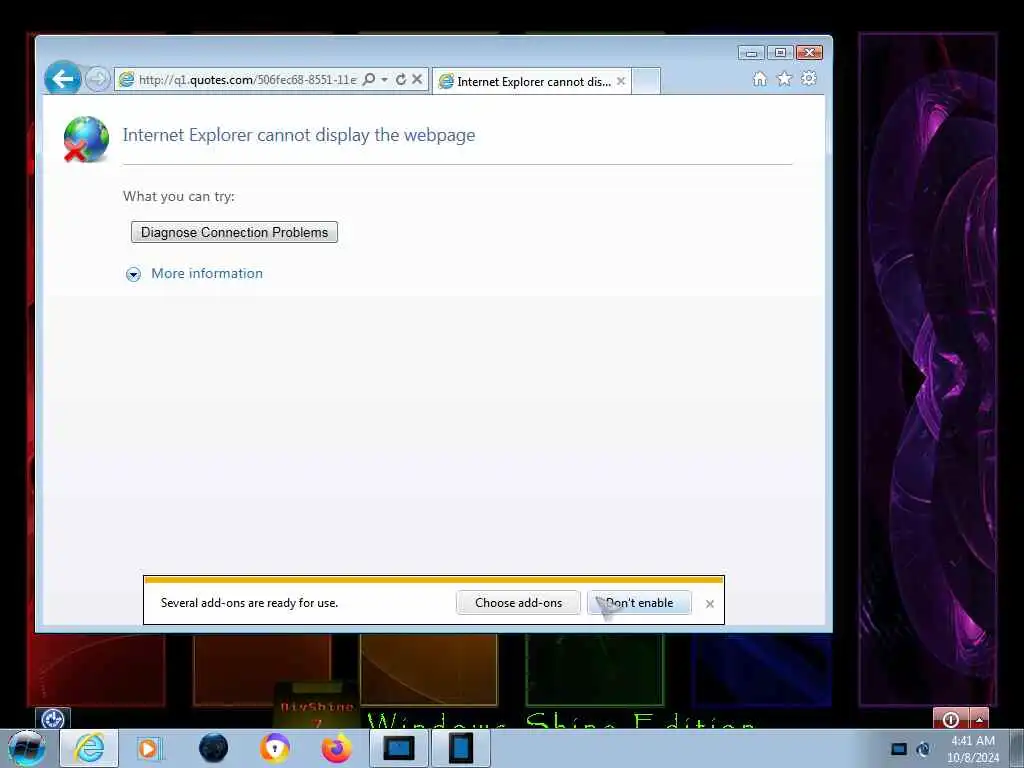Click the display tray icon
1024x768 pixels.
pos(899,749)
